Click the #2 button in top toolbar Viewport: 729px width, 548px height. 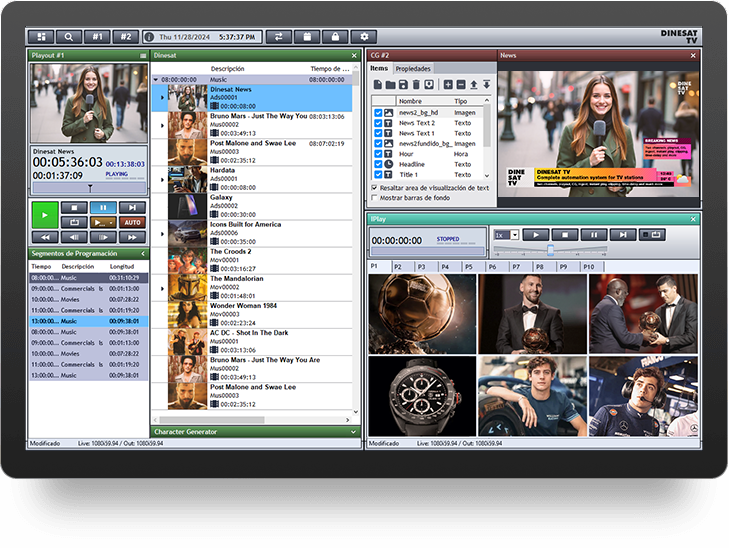[125, 36]
